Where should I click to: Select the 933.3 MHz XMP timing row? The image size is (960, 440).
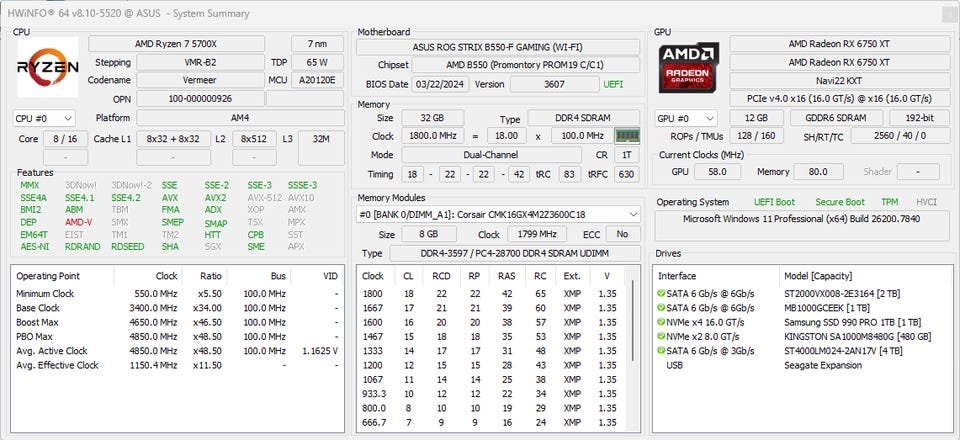[492, 393]
